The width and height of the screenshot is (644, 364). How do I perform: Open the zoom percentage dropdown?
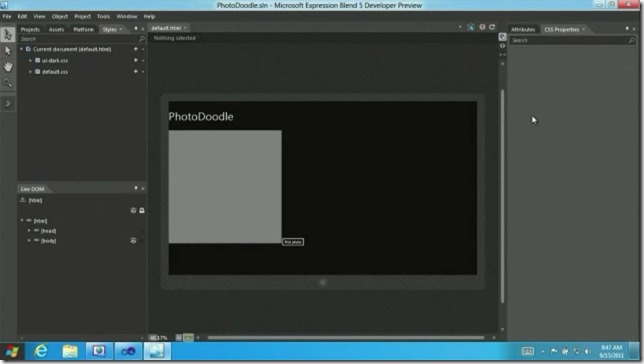point(159,338)
